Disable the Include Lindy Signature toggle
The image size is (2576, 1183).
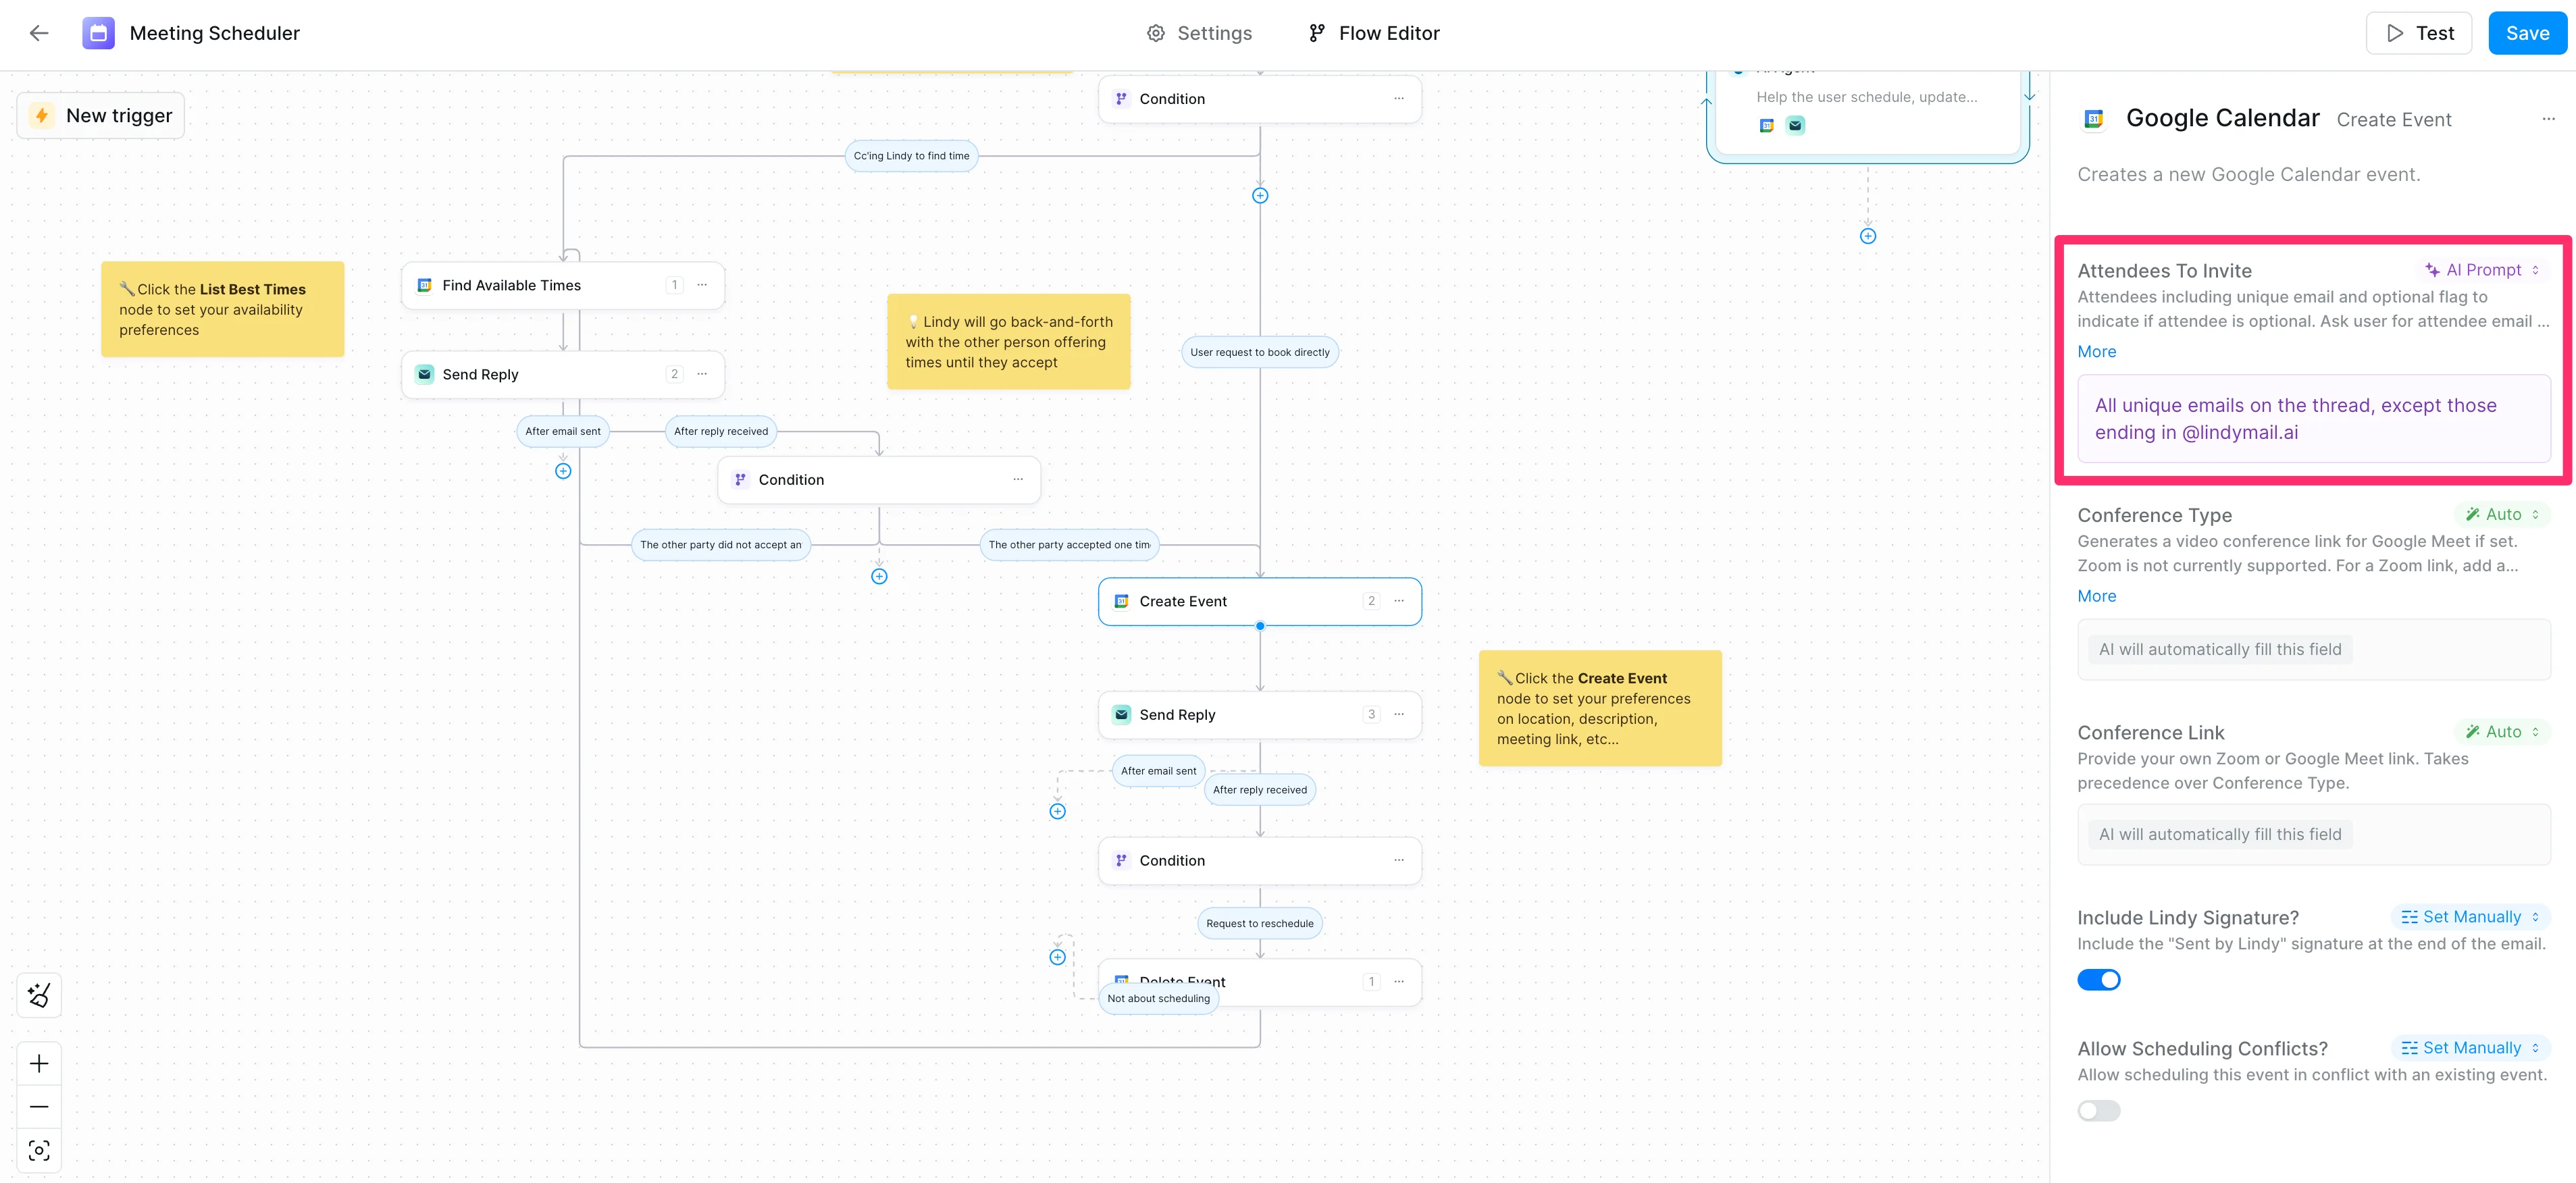click(x=2098, y=980)
